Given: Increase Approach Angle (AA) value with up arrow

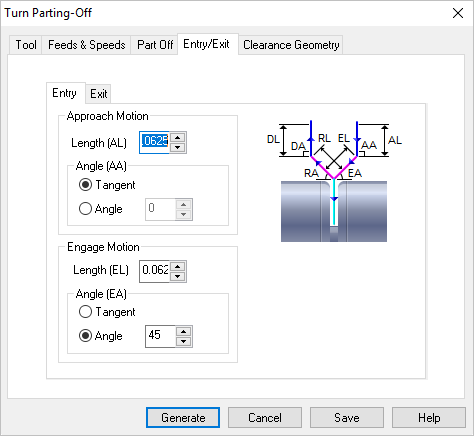Looking at the screenshot, I should pyautogui.click(x=184, y=204).
